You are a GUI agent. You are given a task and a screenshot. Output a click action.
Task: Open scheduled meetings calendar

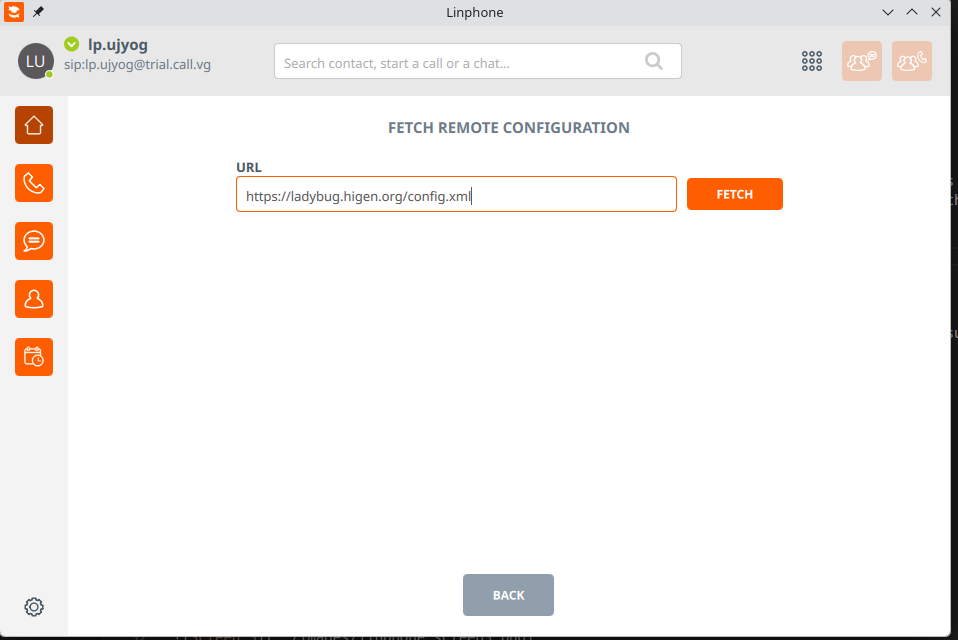click(34, 356)
